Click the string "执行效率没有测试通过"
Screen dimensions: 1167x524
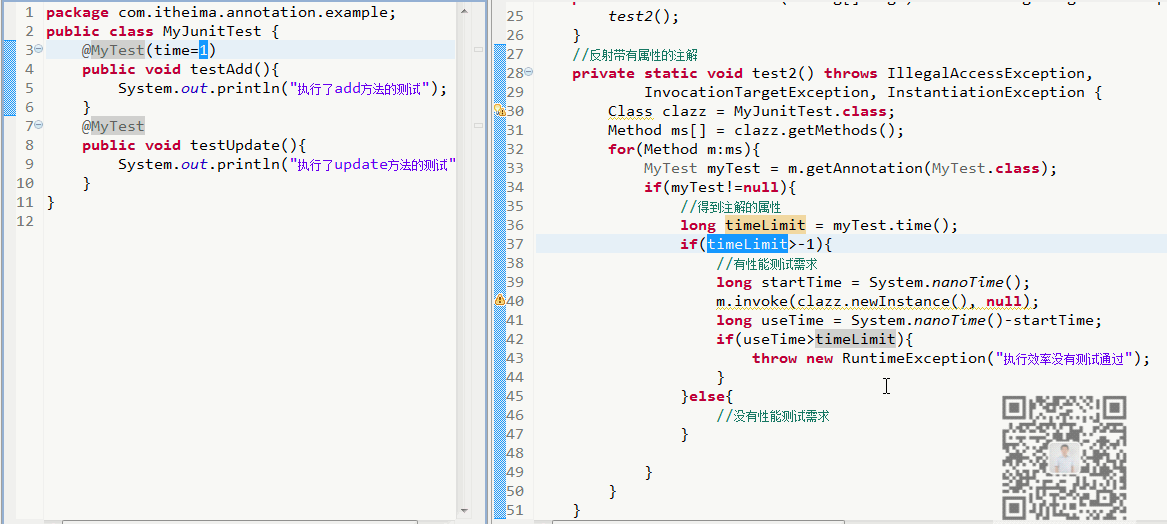coord(1064,358)
